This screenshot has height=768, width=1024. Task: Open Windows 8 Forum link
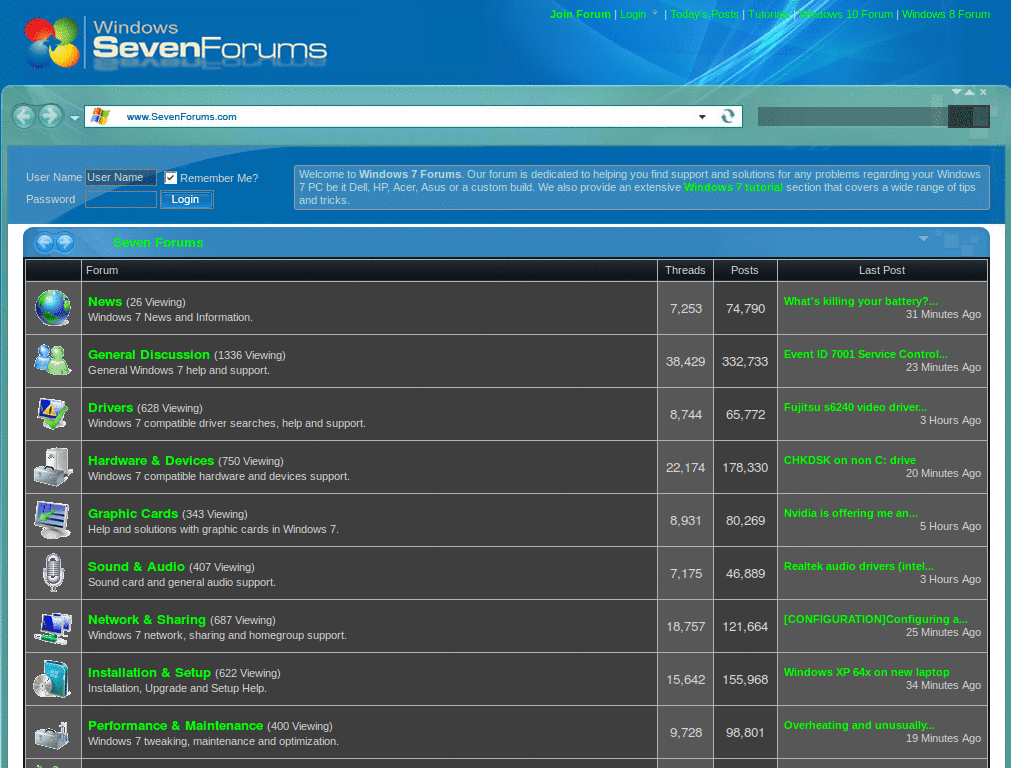(x=946, y=14)
